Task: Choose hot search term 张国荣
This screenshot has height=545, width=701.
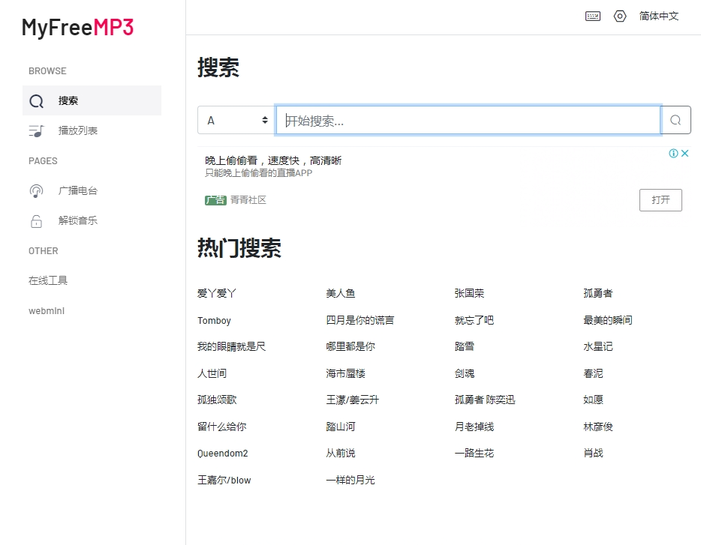Action: (469, 293)
